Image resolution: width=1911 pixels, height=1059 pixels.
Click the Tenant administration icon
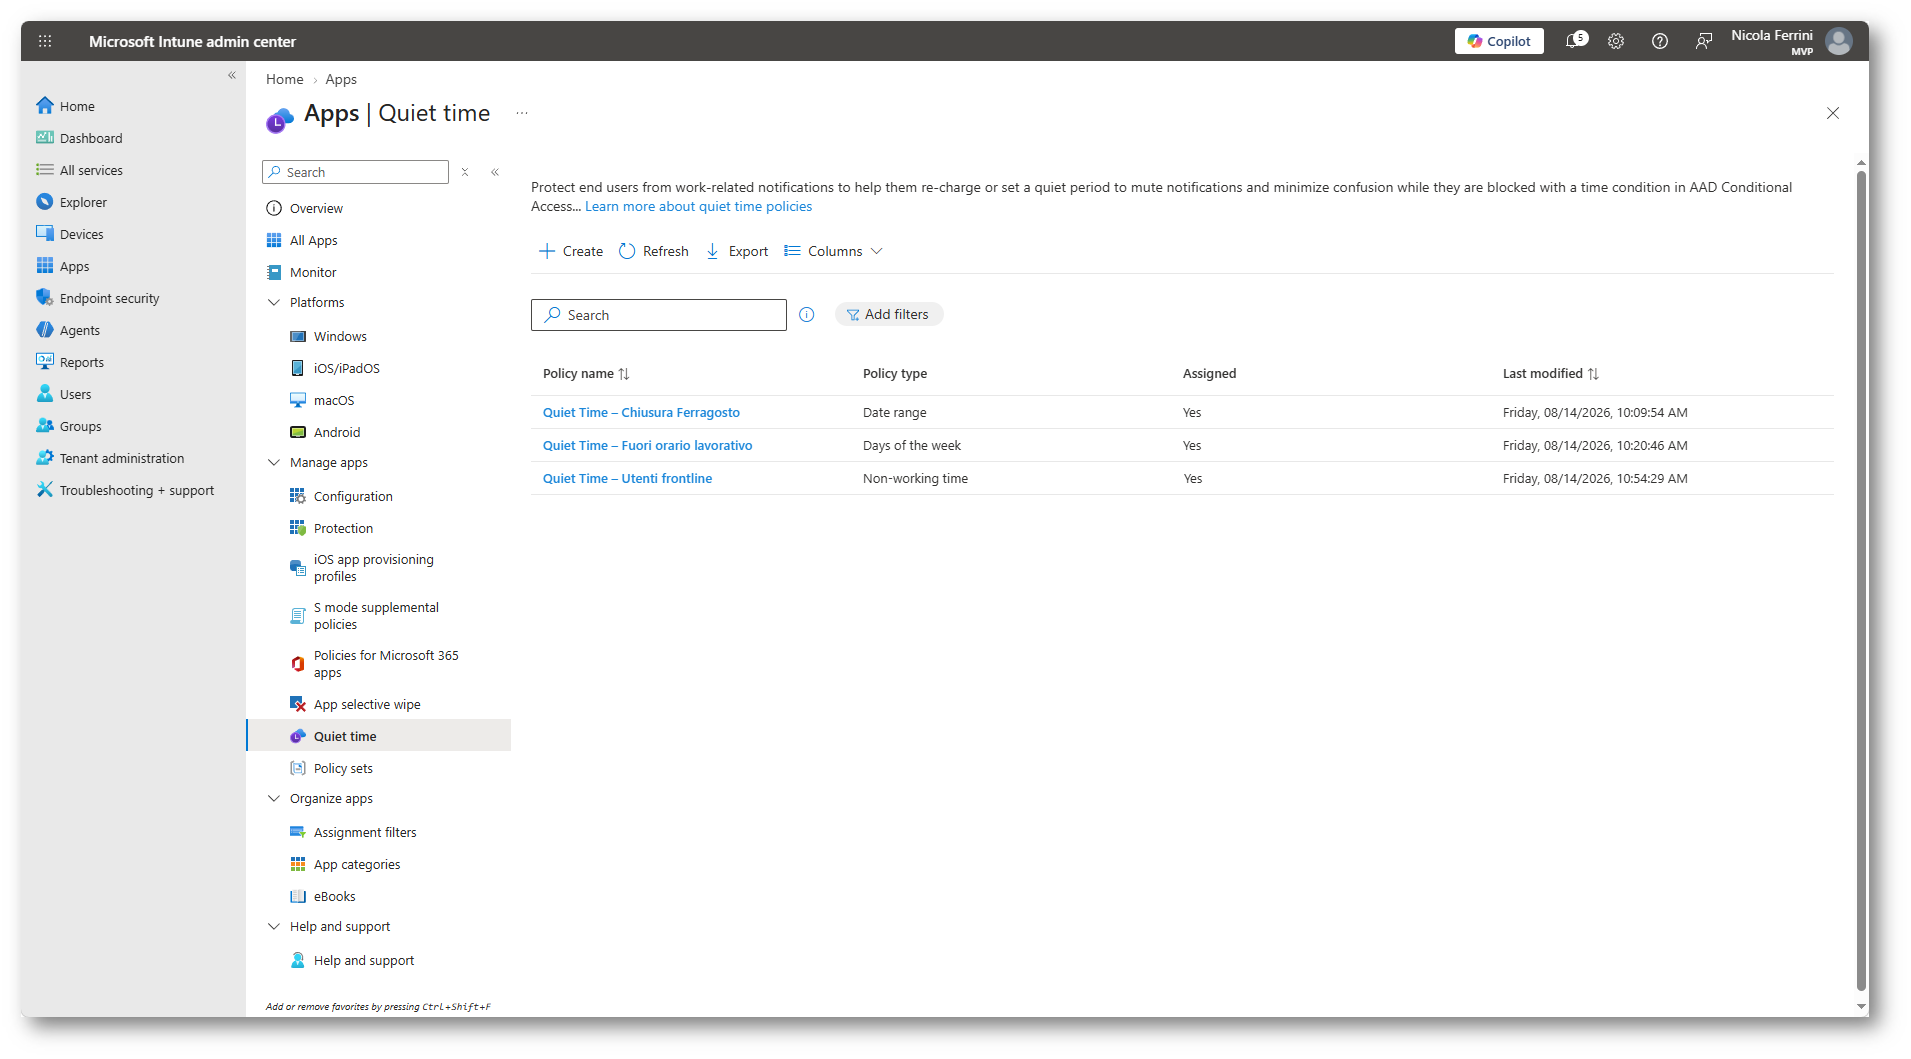coord(45,458)
